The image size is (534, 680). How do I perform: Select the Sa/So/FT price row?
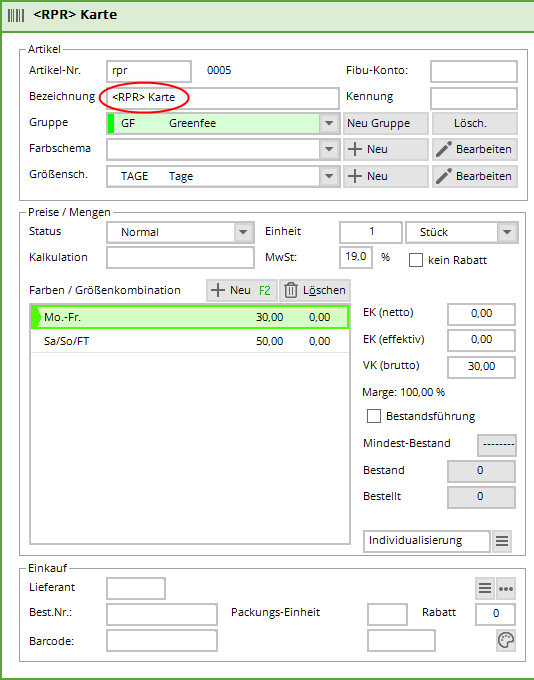[190, 341]
